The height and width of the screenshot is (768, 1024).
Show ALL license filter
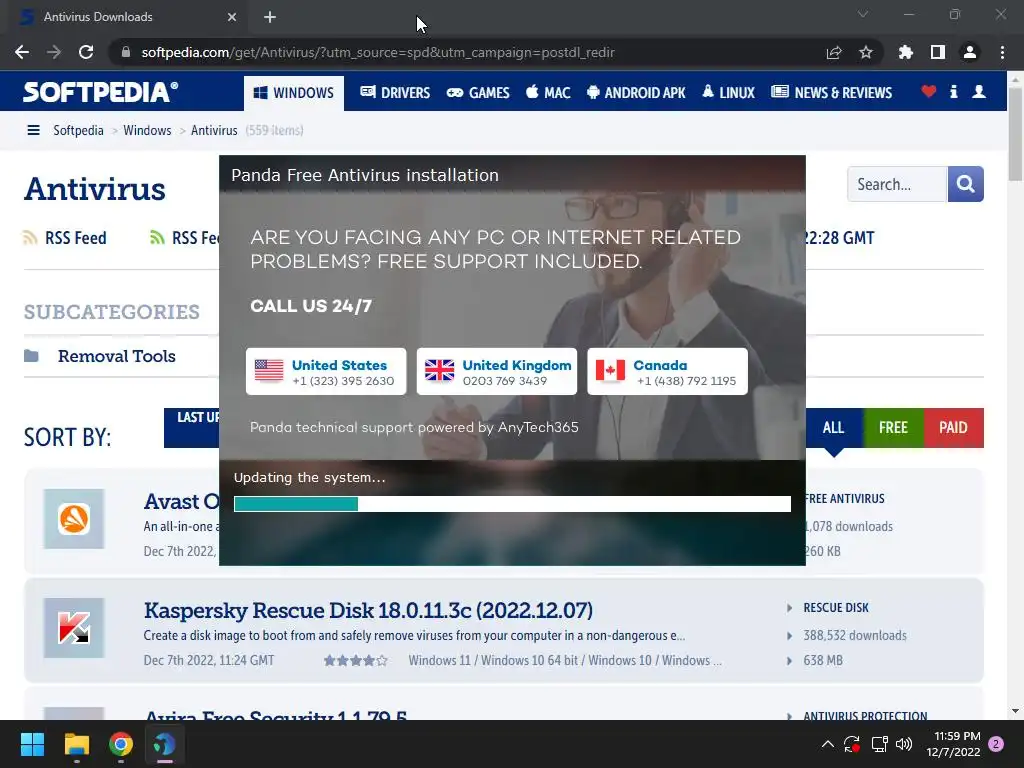tap(833, 428)
